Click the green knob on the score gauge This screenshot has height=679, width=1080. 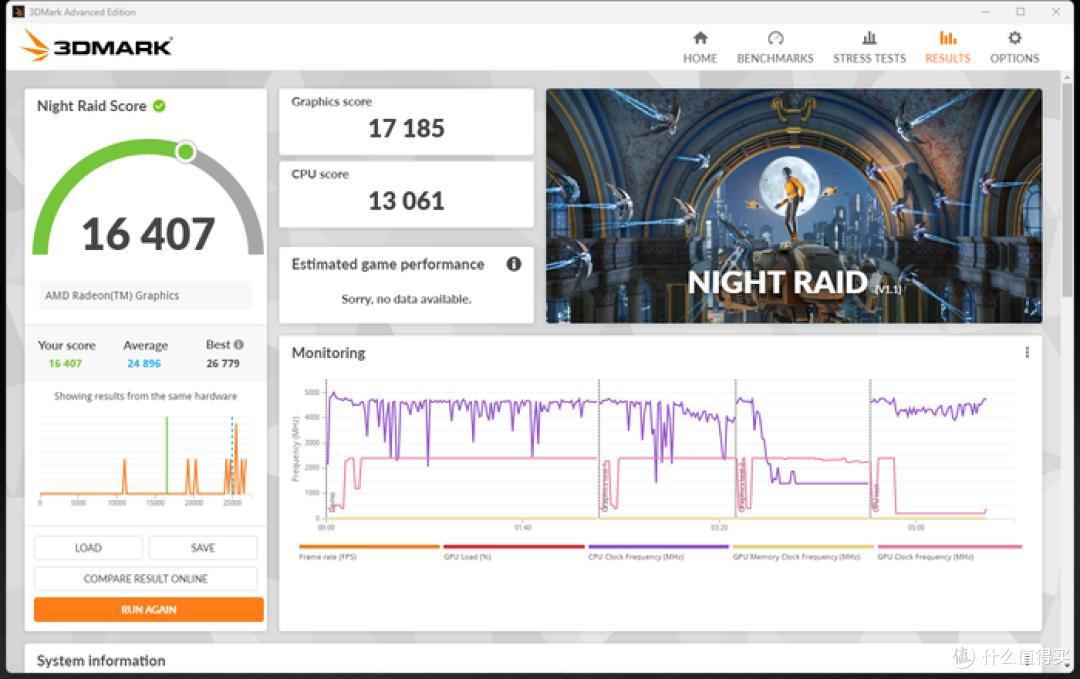185,152
